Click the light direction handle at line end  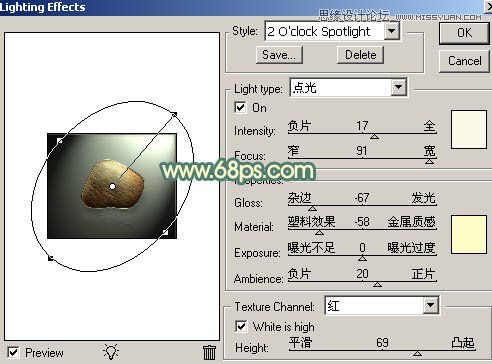(x=174, y=114)
